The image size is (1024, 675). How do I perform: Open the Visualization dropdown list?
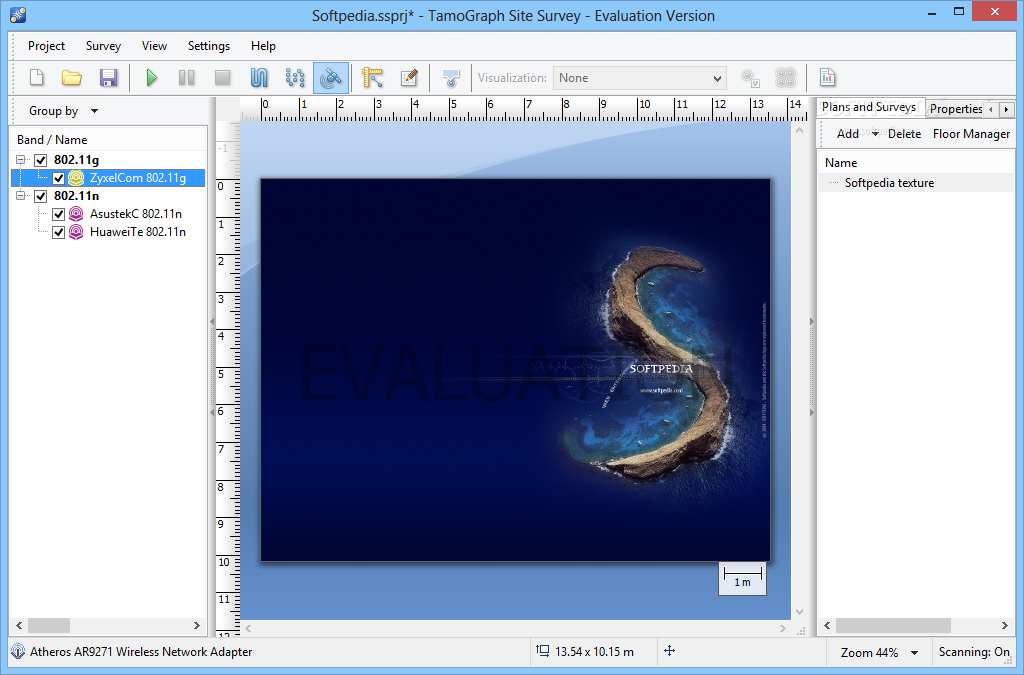640,78
